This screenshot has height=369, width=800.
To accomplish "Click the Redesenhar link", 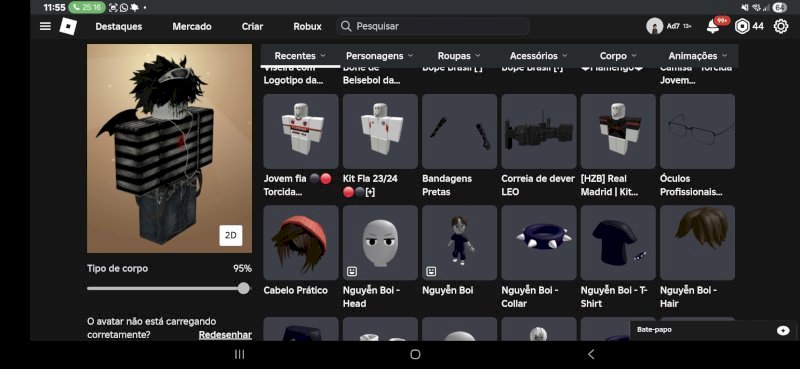I will [225, 335].
